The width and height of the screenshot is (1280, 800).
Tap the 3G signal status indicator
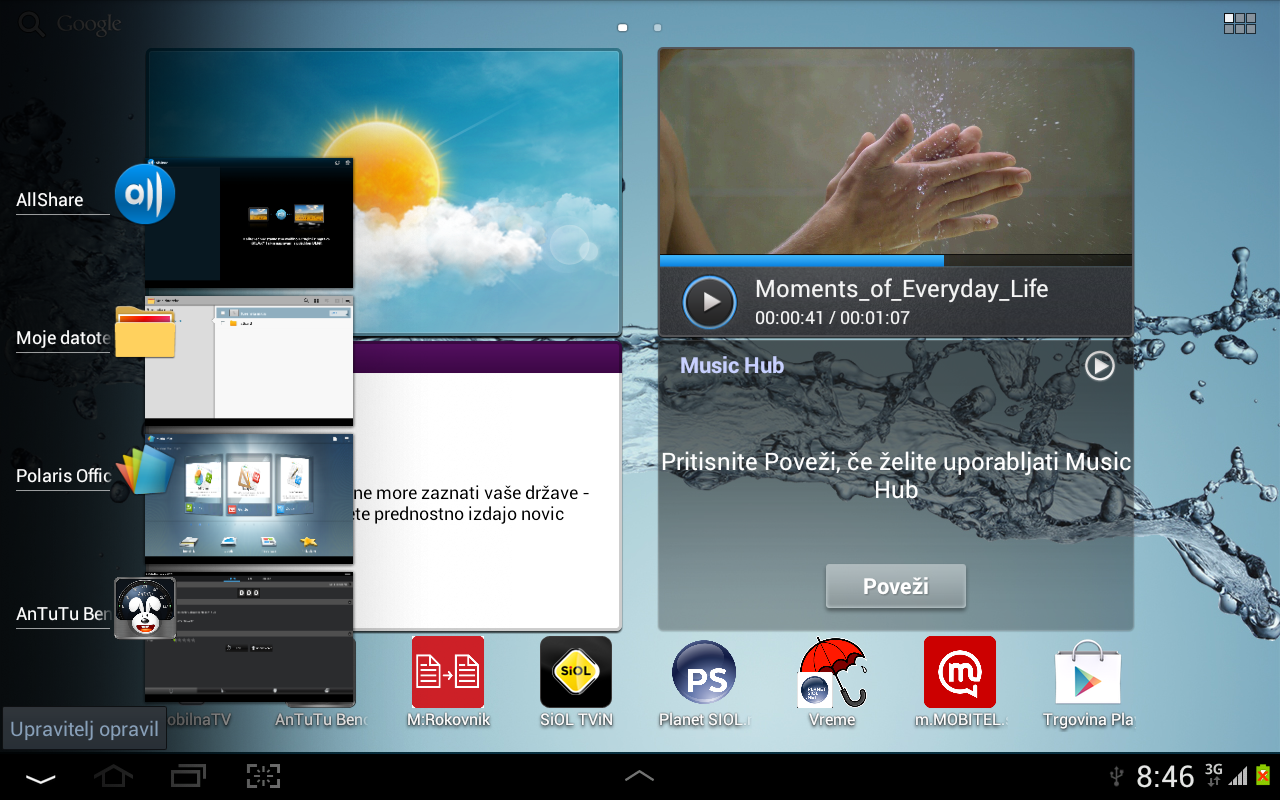click(1214, 774)
